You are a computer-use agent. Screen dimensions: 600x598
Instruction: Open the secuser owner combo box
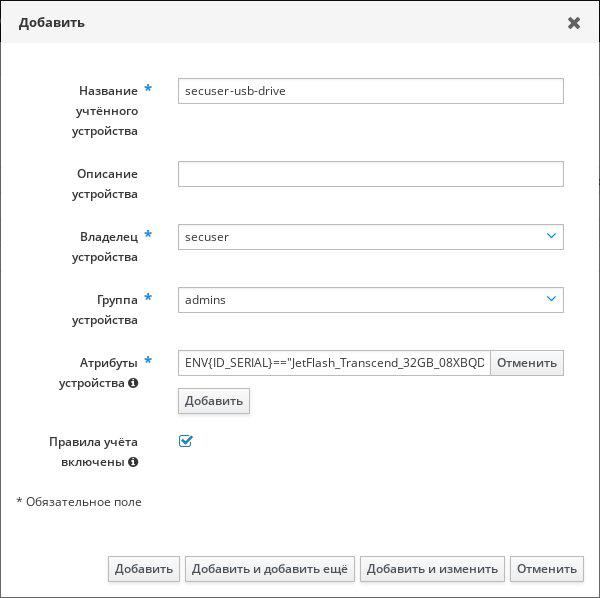[x=360, y=237]
